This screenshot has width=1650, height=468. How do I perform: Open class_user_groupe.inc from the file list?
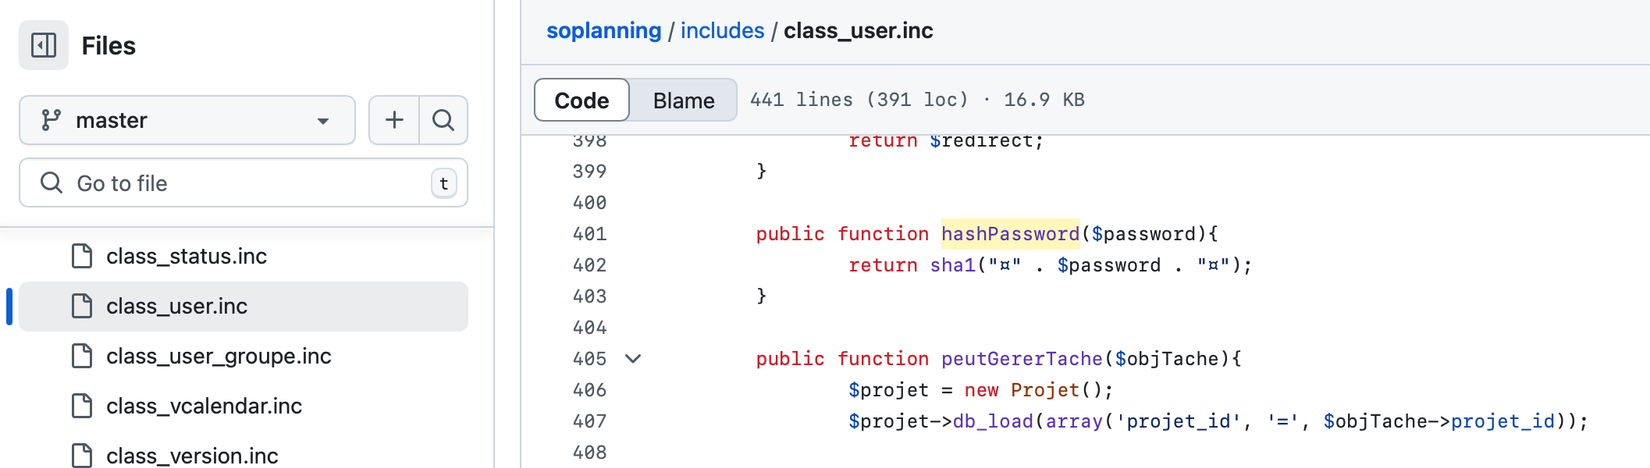coord(218,356)
